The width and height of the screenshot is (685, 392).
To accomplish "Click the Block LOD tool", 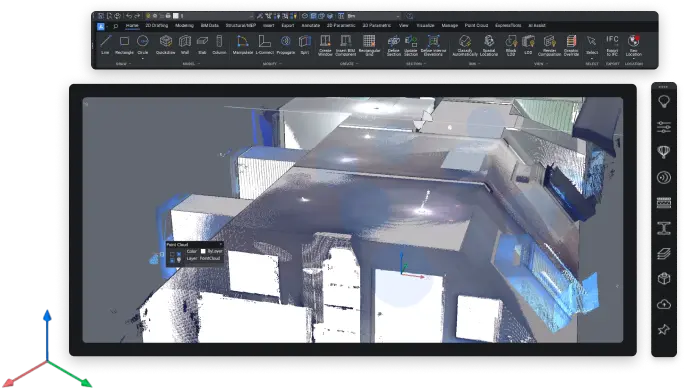I will pyautogui.click(x=511, y=45).
